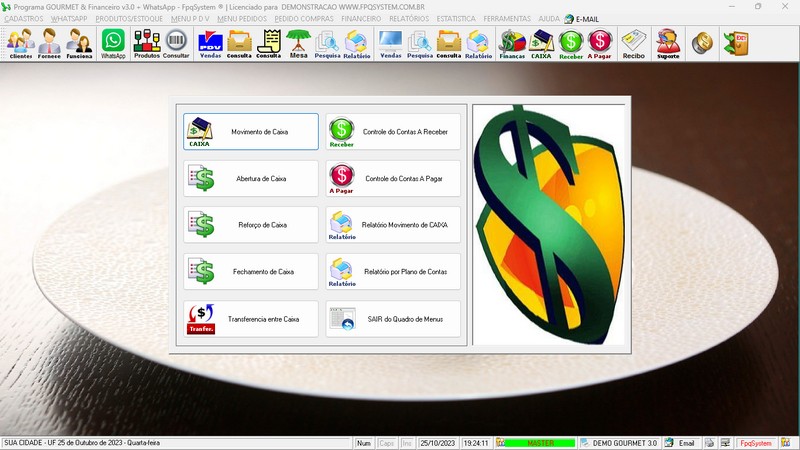Click the barcode Consultar icon

(x=176, y=44)
